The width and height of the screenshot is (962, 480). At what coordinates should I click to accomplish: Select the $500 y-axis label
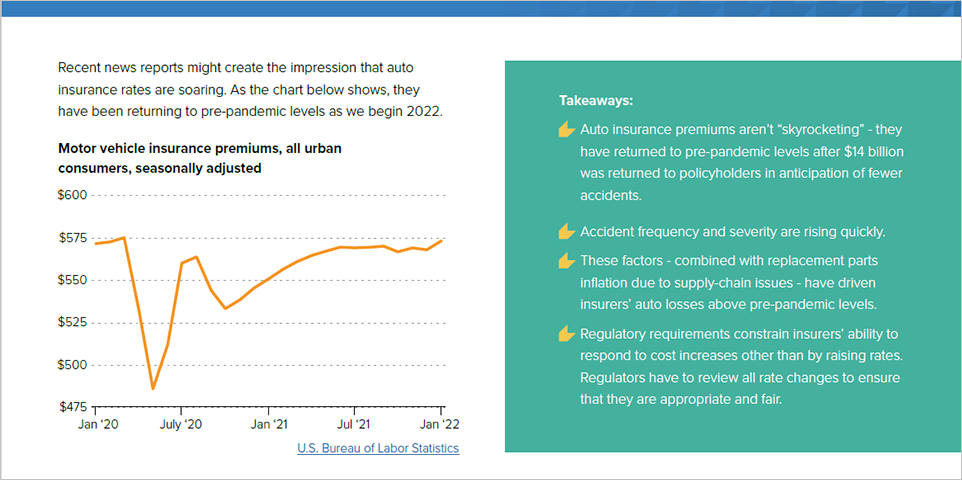(73, 365)
